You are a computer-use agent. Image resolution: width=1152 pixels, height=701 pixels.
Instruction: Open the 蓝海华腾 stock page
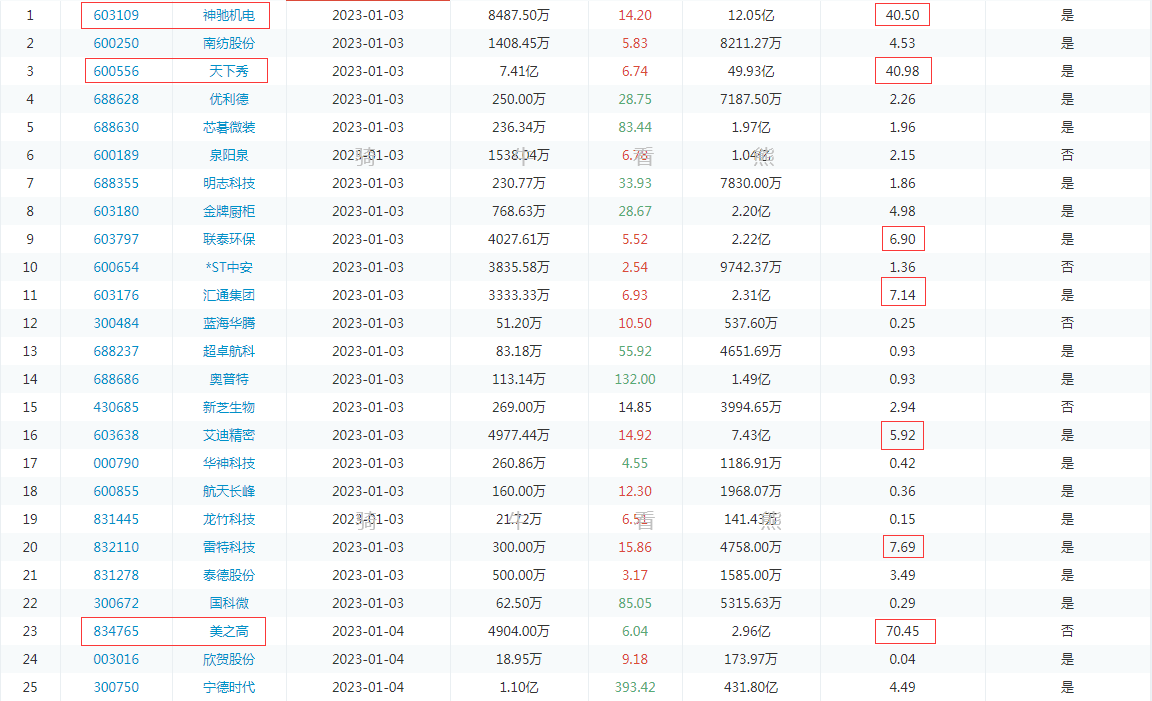228,323
